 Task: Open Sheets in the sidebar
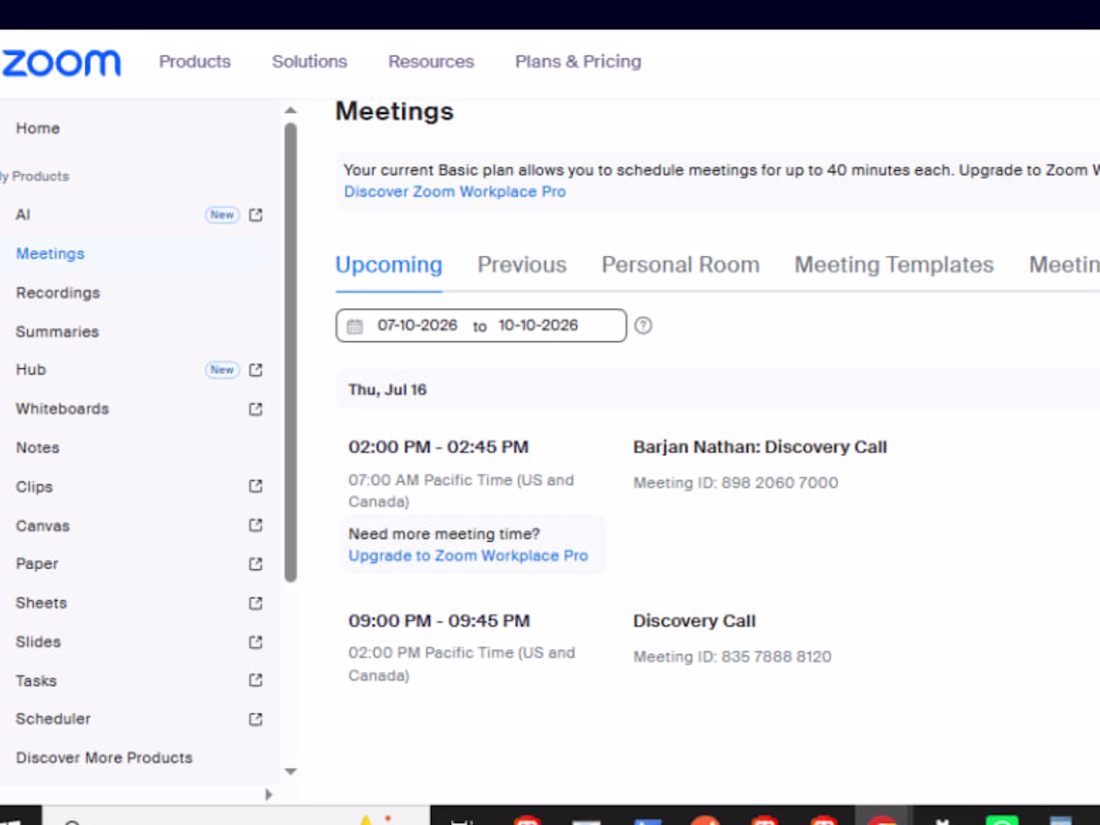[x=41, y=603]
